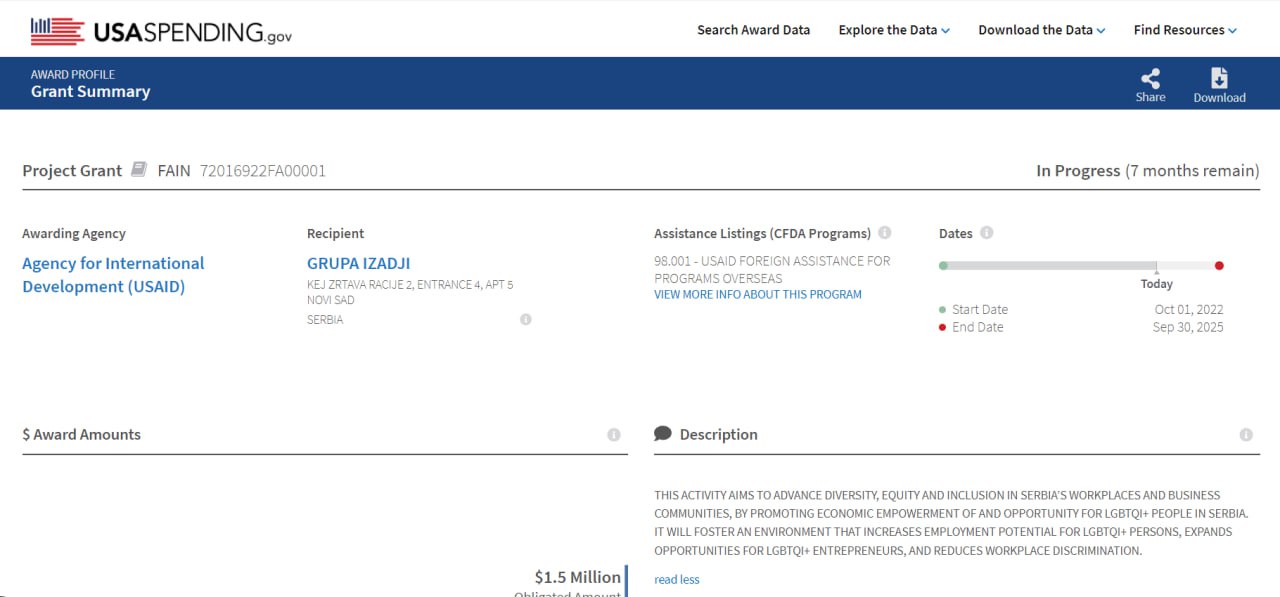Click the USAspending.gov logo
This screenshot has width=1280, height=597.
[161, 31]
